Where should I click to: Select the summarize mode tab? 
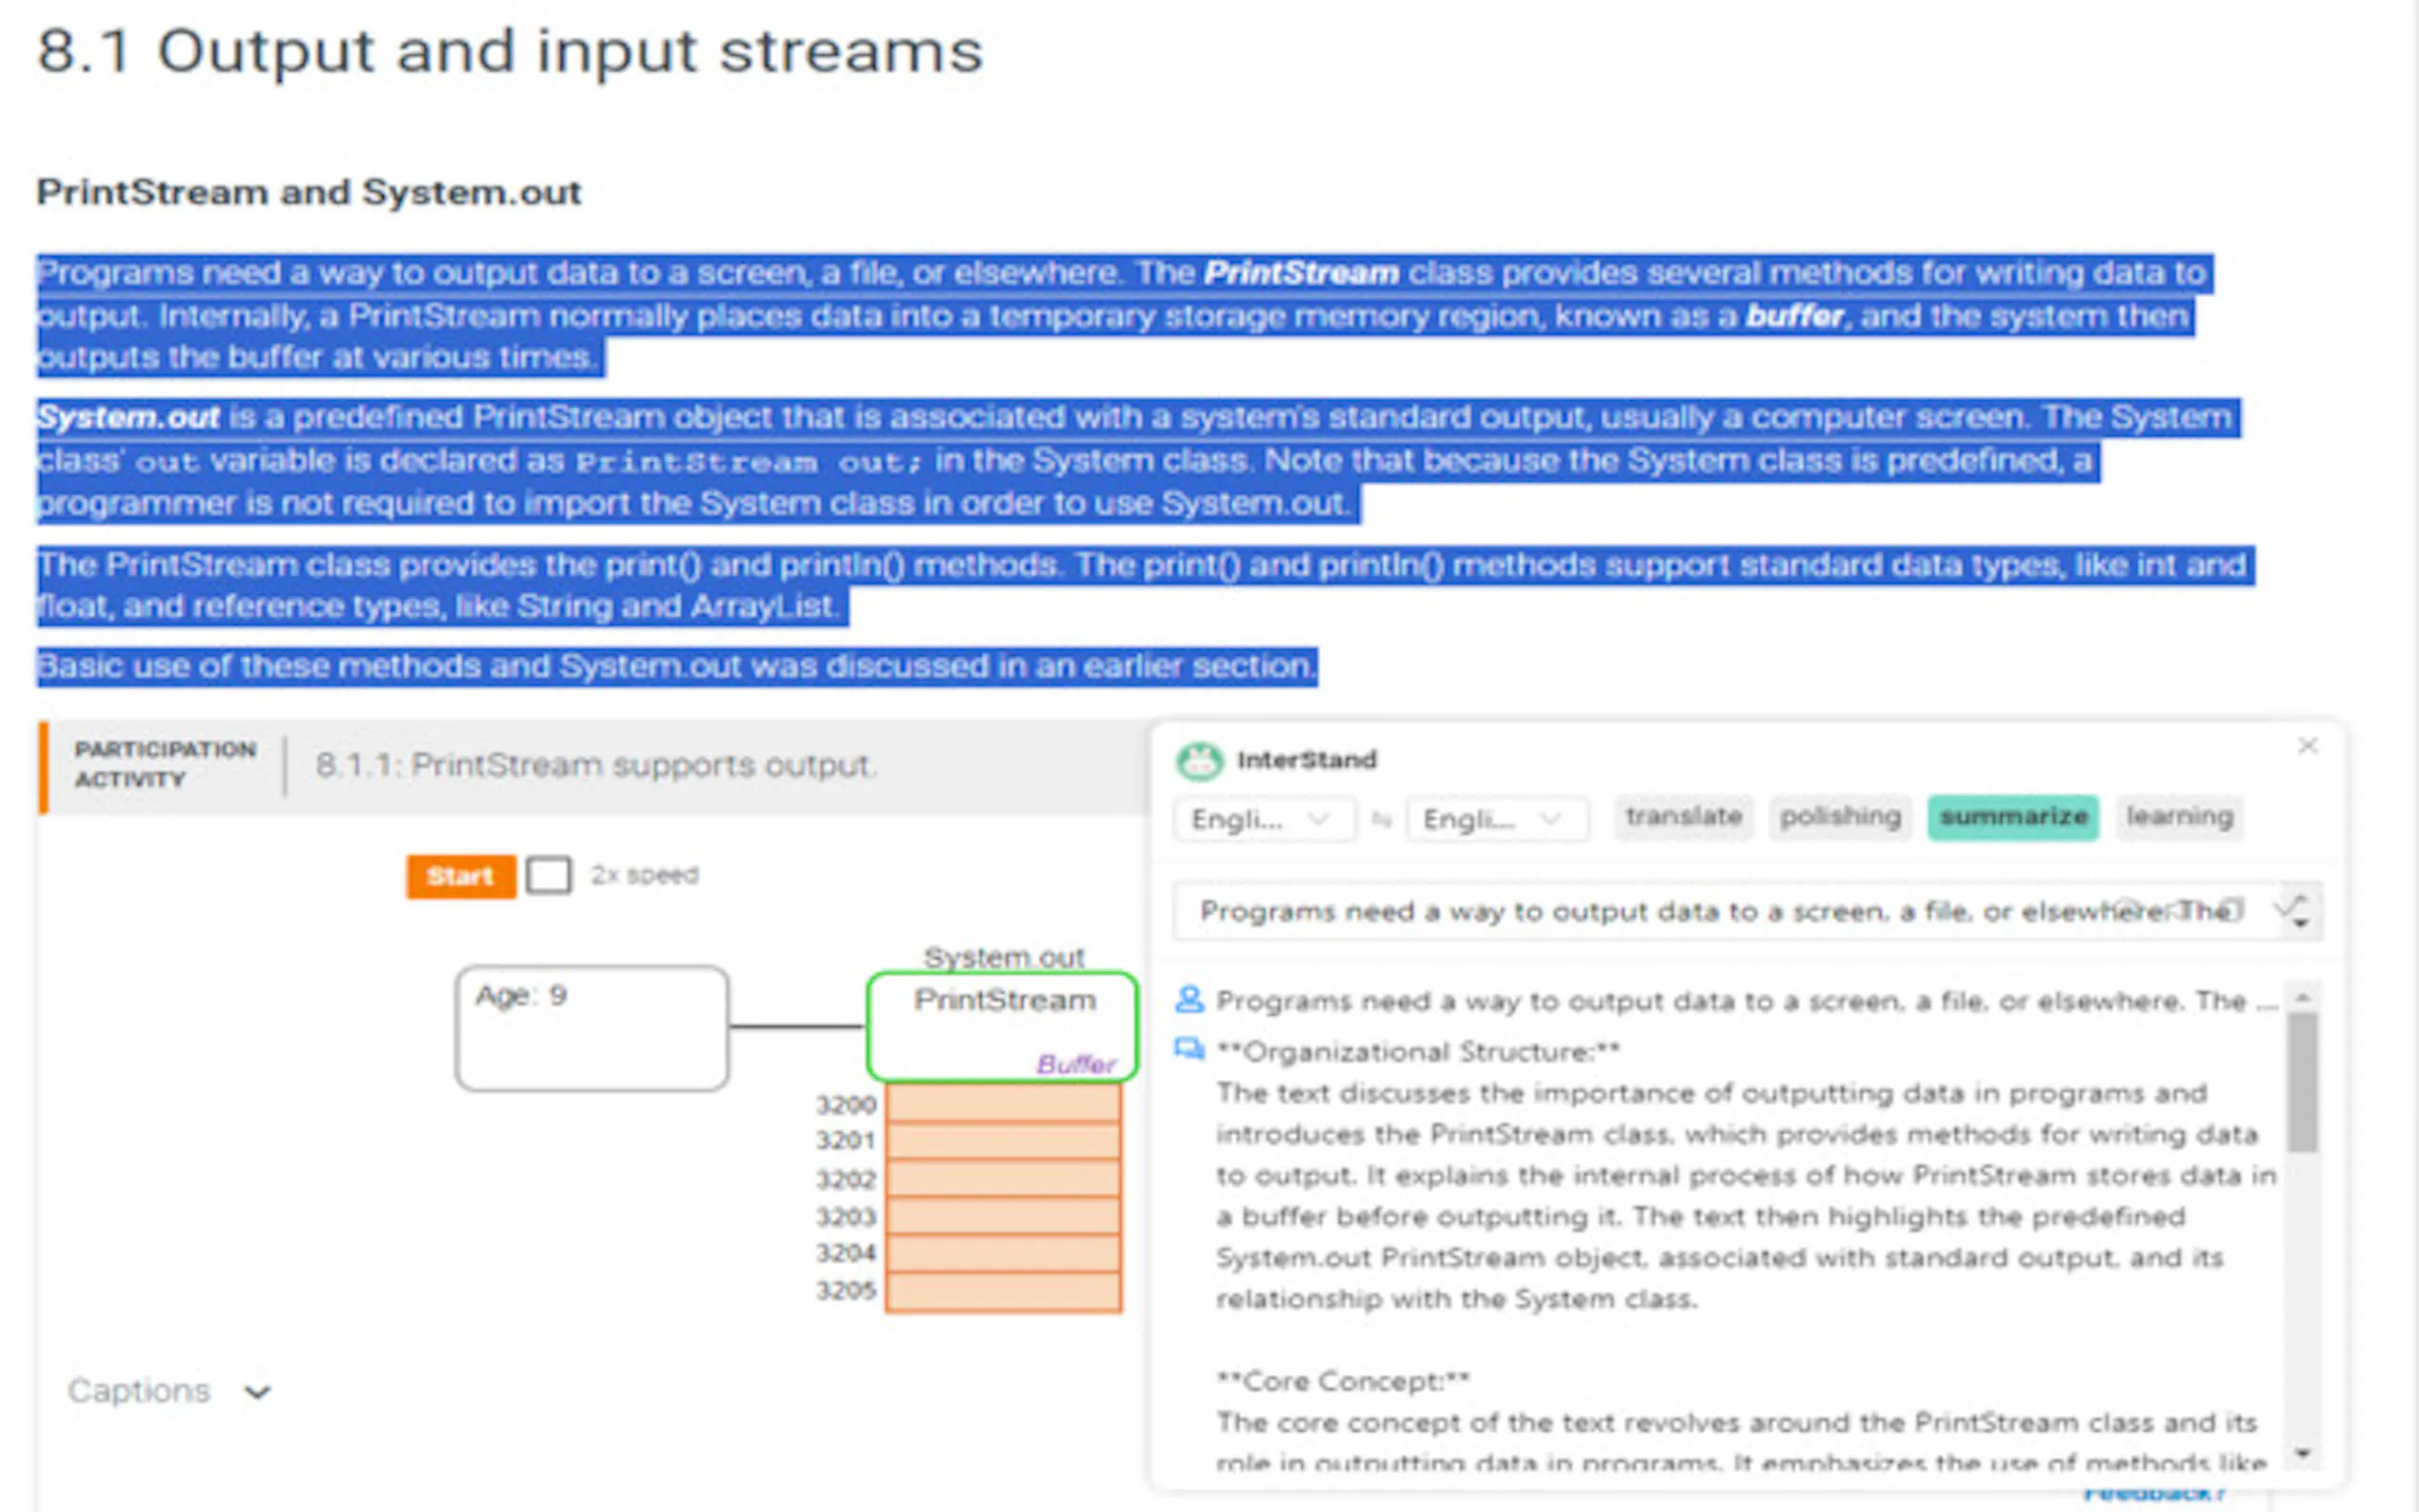pos(2013,817)
